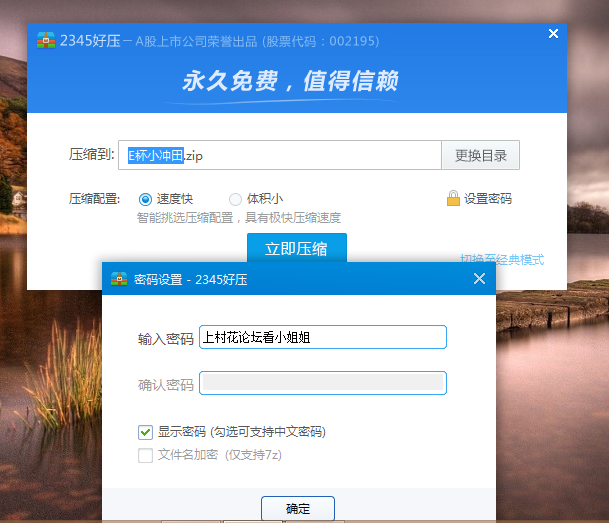Close the 2345好压 main window

point(553,34)
